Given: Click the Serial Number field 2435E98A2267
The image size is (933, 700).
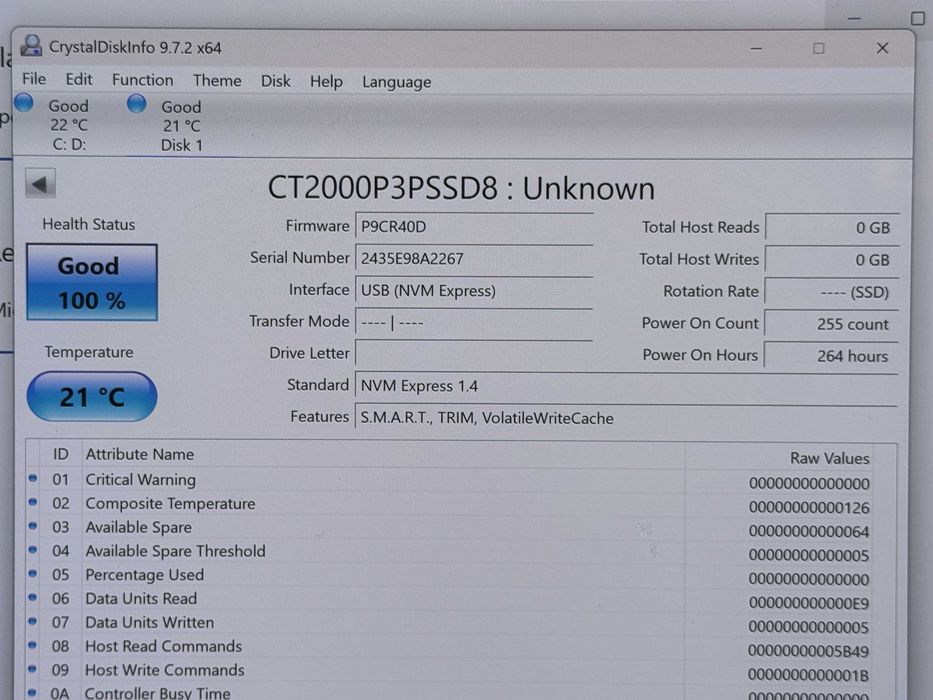Looking at the screenshot, I should (x=474, y=259).
